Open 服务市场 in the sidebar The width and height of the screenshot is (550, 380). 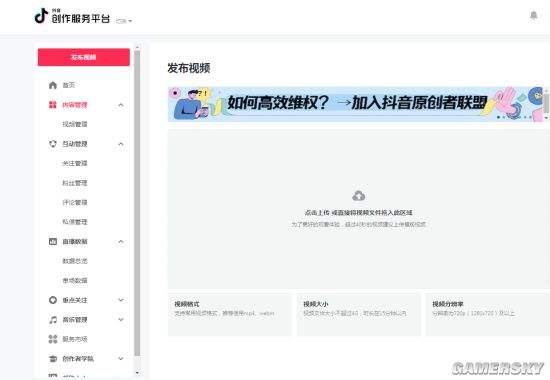click(75, 339)
